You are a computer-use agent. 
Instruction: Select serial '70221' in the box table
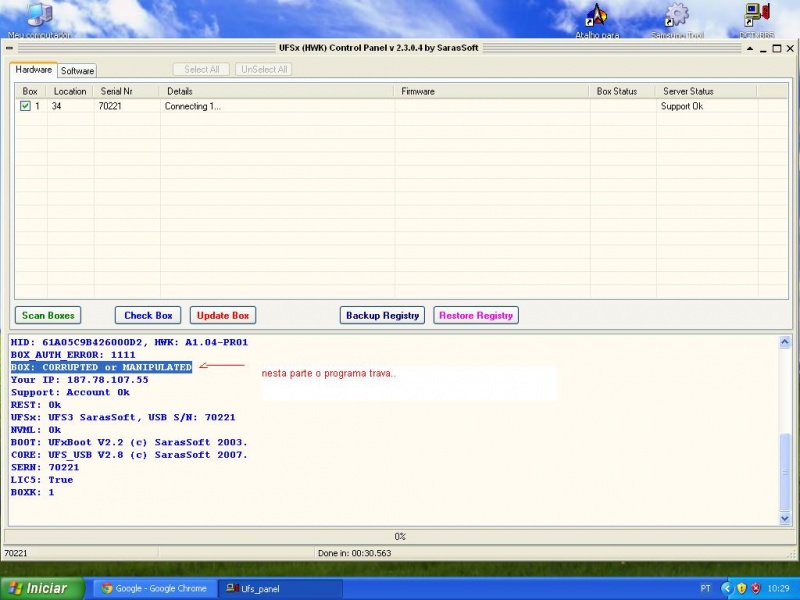[110, 106]
